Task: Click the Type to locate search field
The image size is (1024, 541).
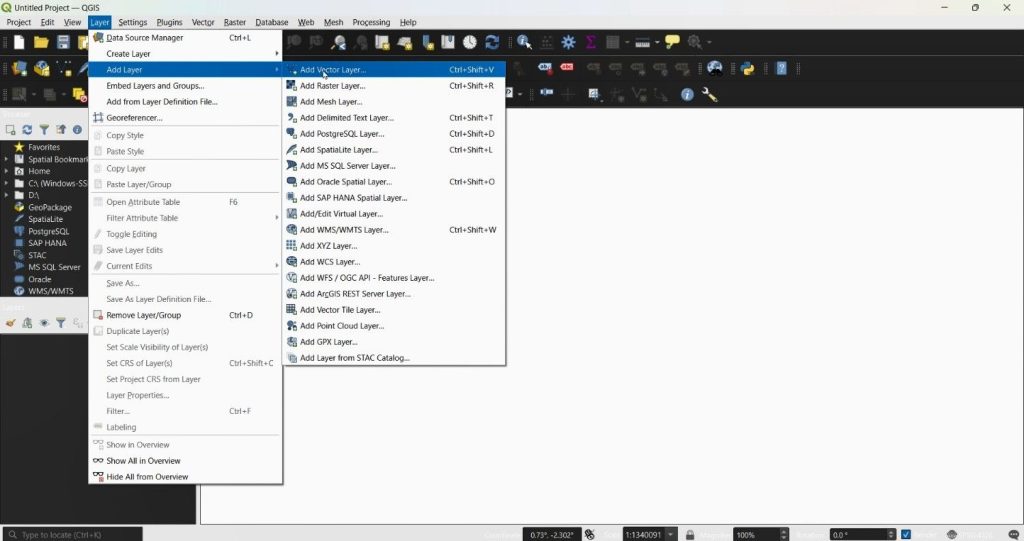Action: click(72, 534)
